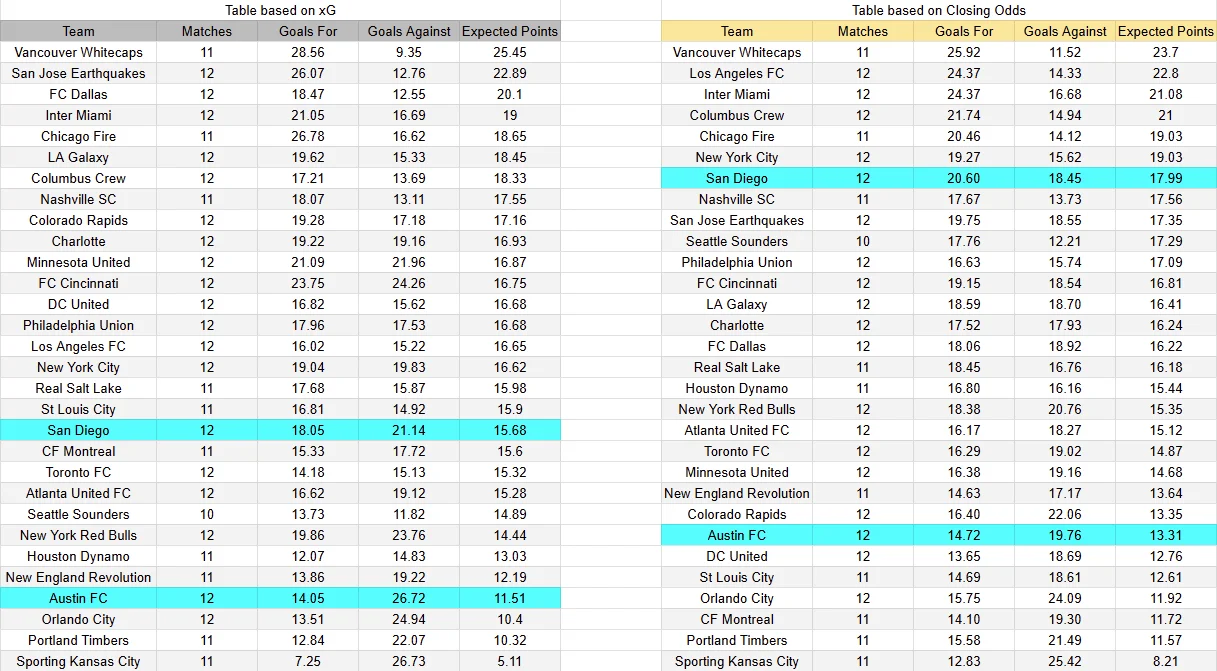This screenshot has height=671, width=1217.
Task: Click the Expected Points header in xG table
Action: (x=510, y=31)
